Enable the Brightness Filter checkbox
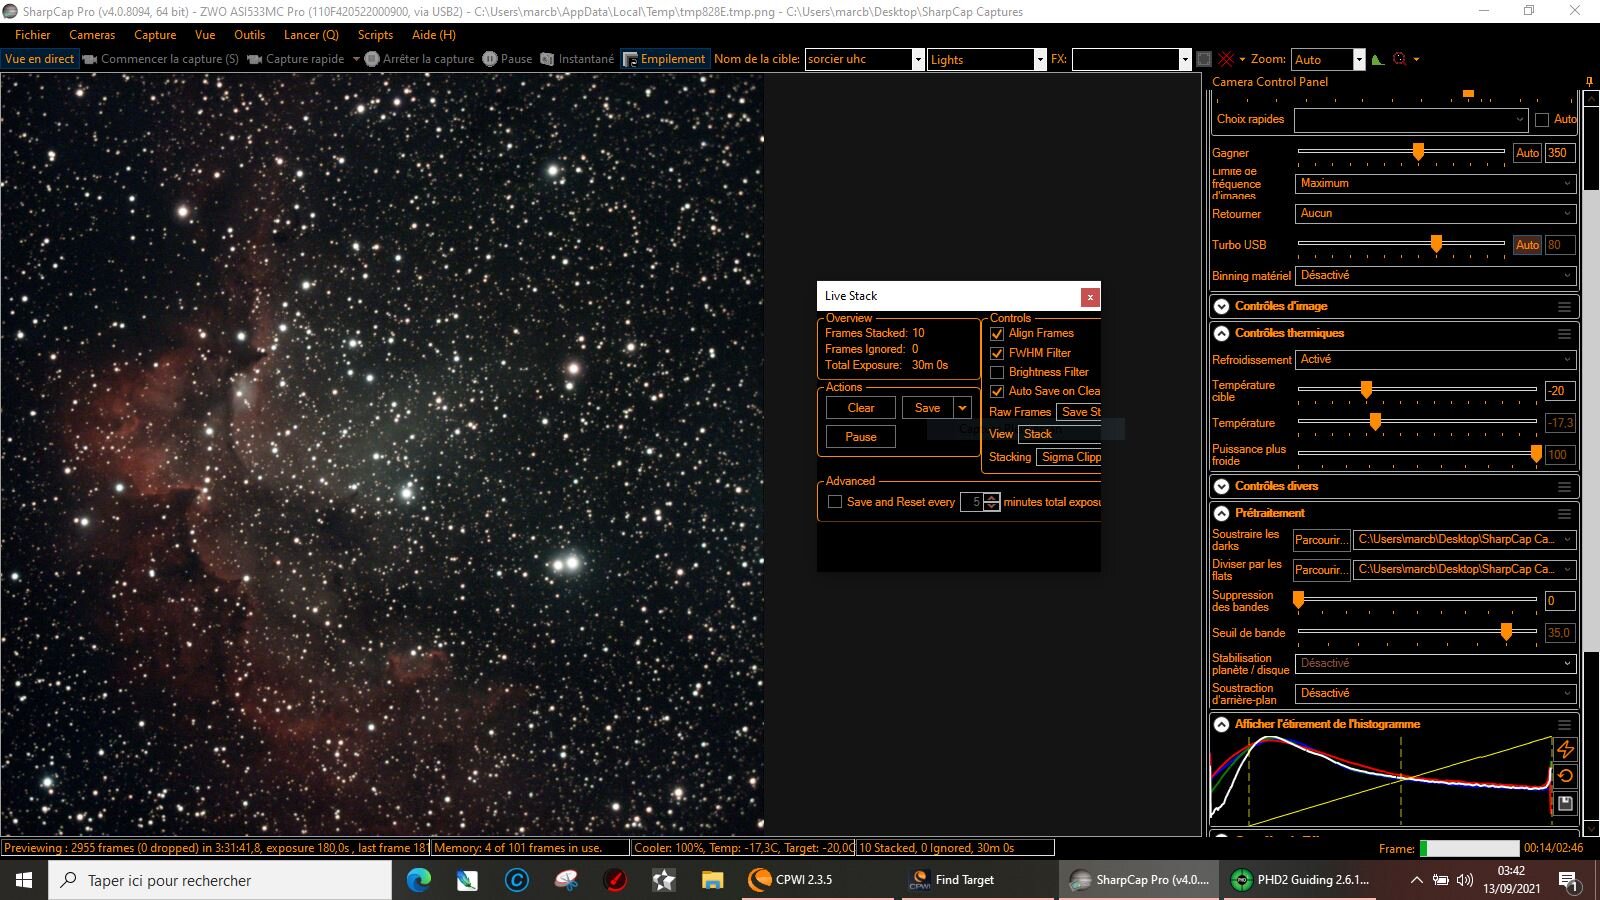Image resolution: width=1600 pixels, height=900 pixels. point(997,372)
